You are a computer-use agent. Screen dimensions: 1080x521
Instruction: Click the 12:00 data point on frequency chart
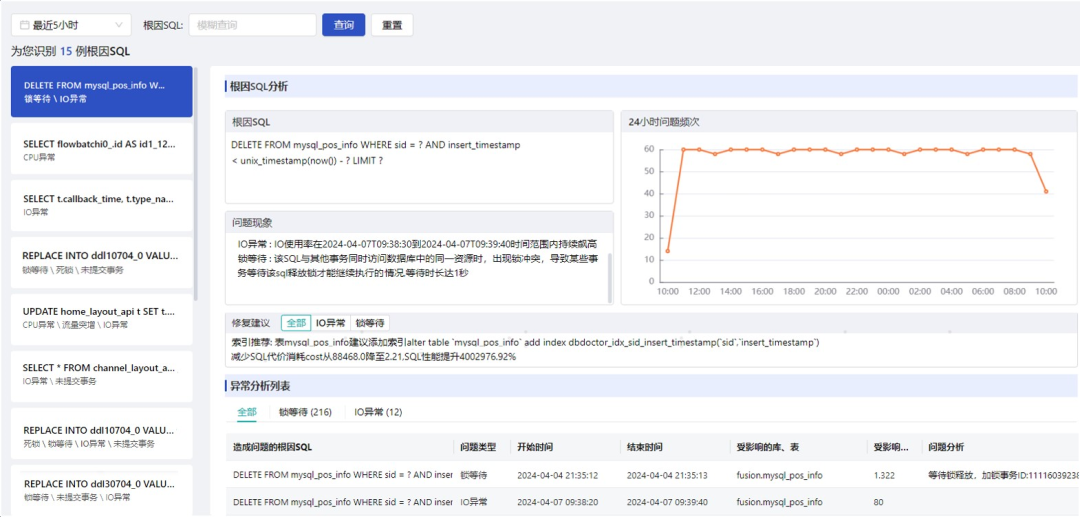[699, 149]
